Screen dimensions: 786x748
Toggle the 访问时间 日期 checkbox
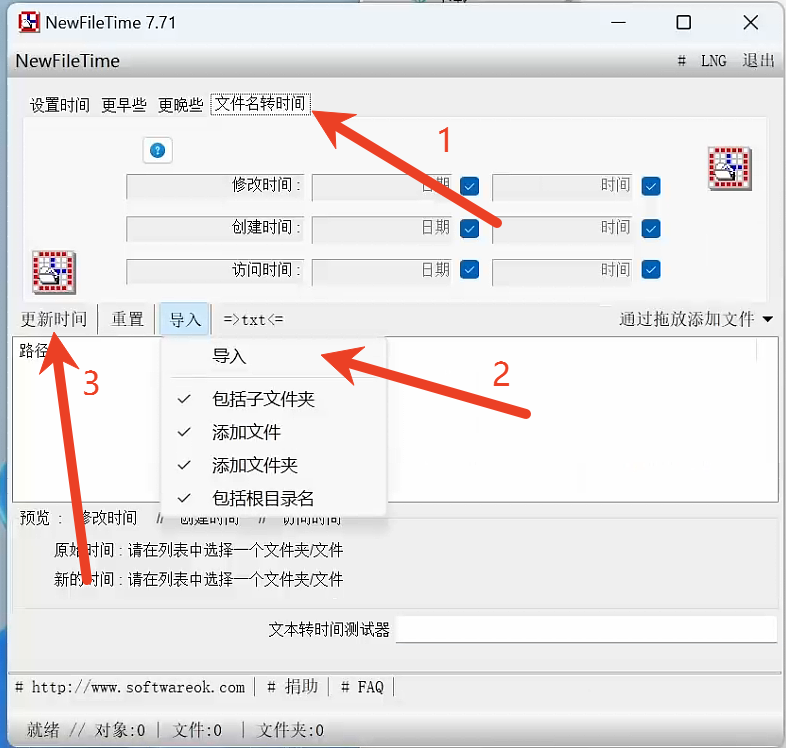coord(469,269)
